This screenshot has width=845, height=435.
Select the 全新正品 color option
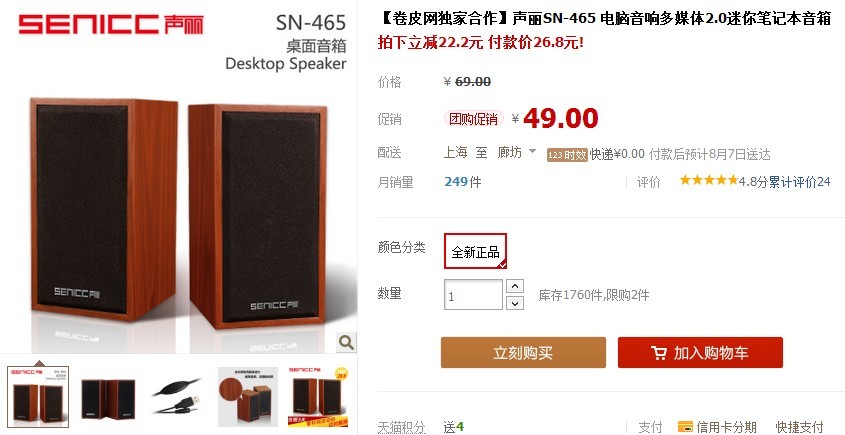pos(475,251)
